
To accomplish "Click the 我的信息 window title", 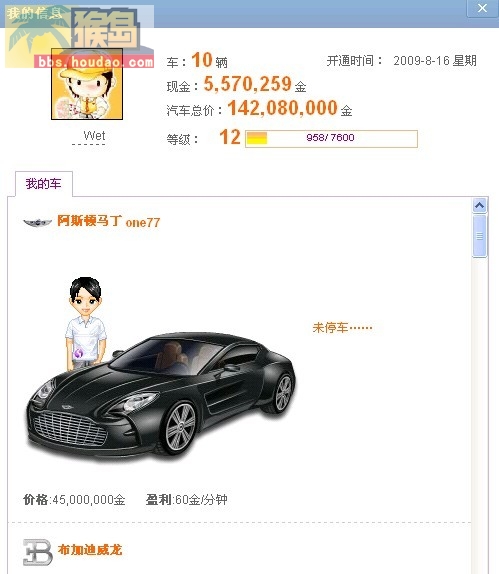I will 34,13.
